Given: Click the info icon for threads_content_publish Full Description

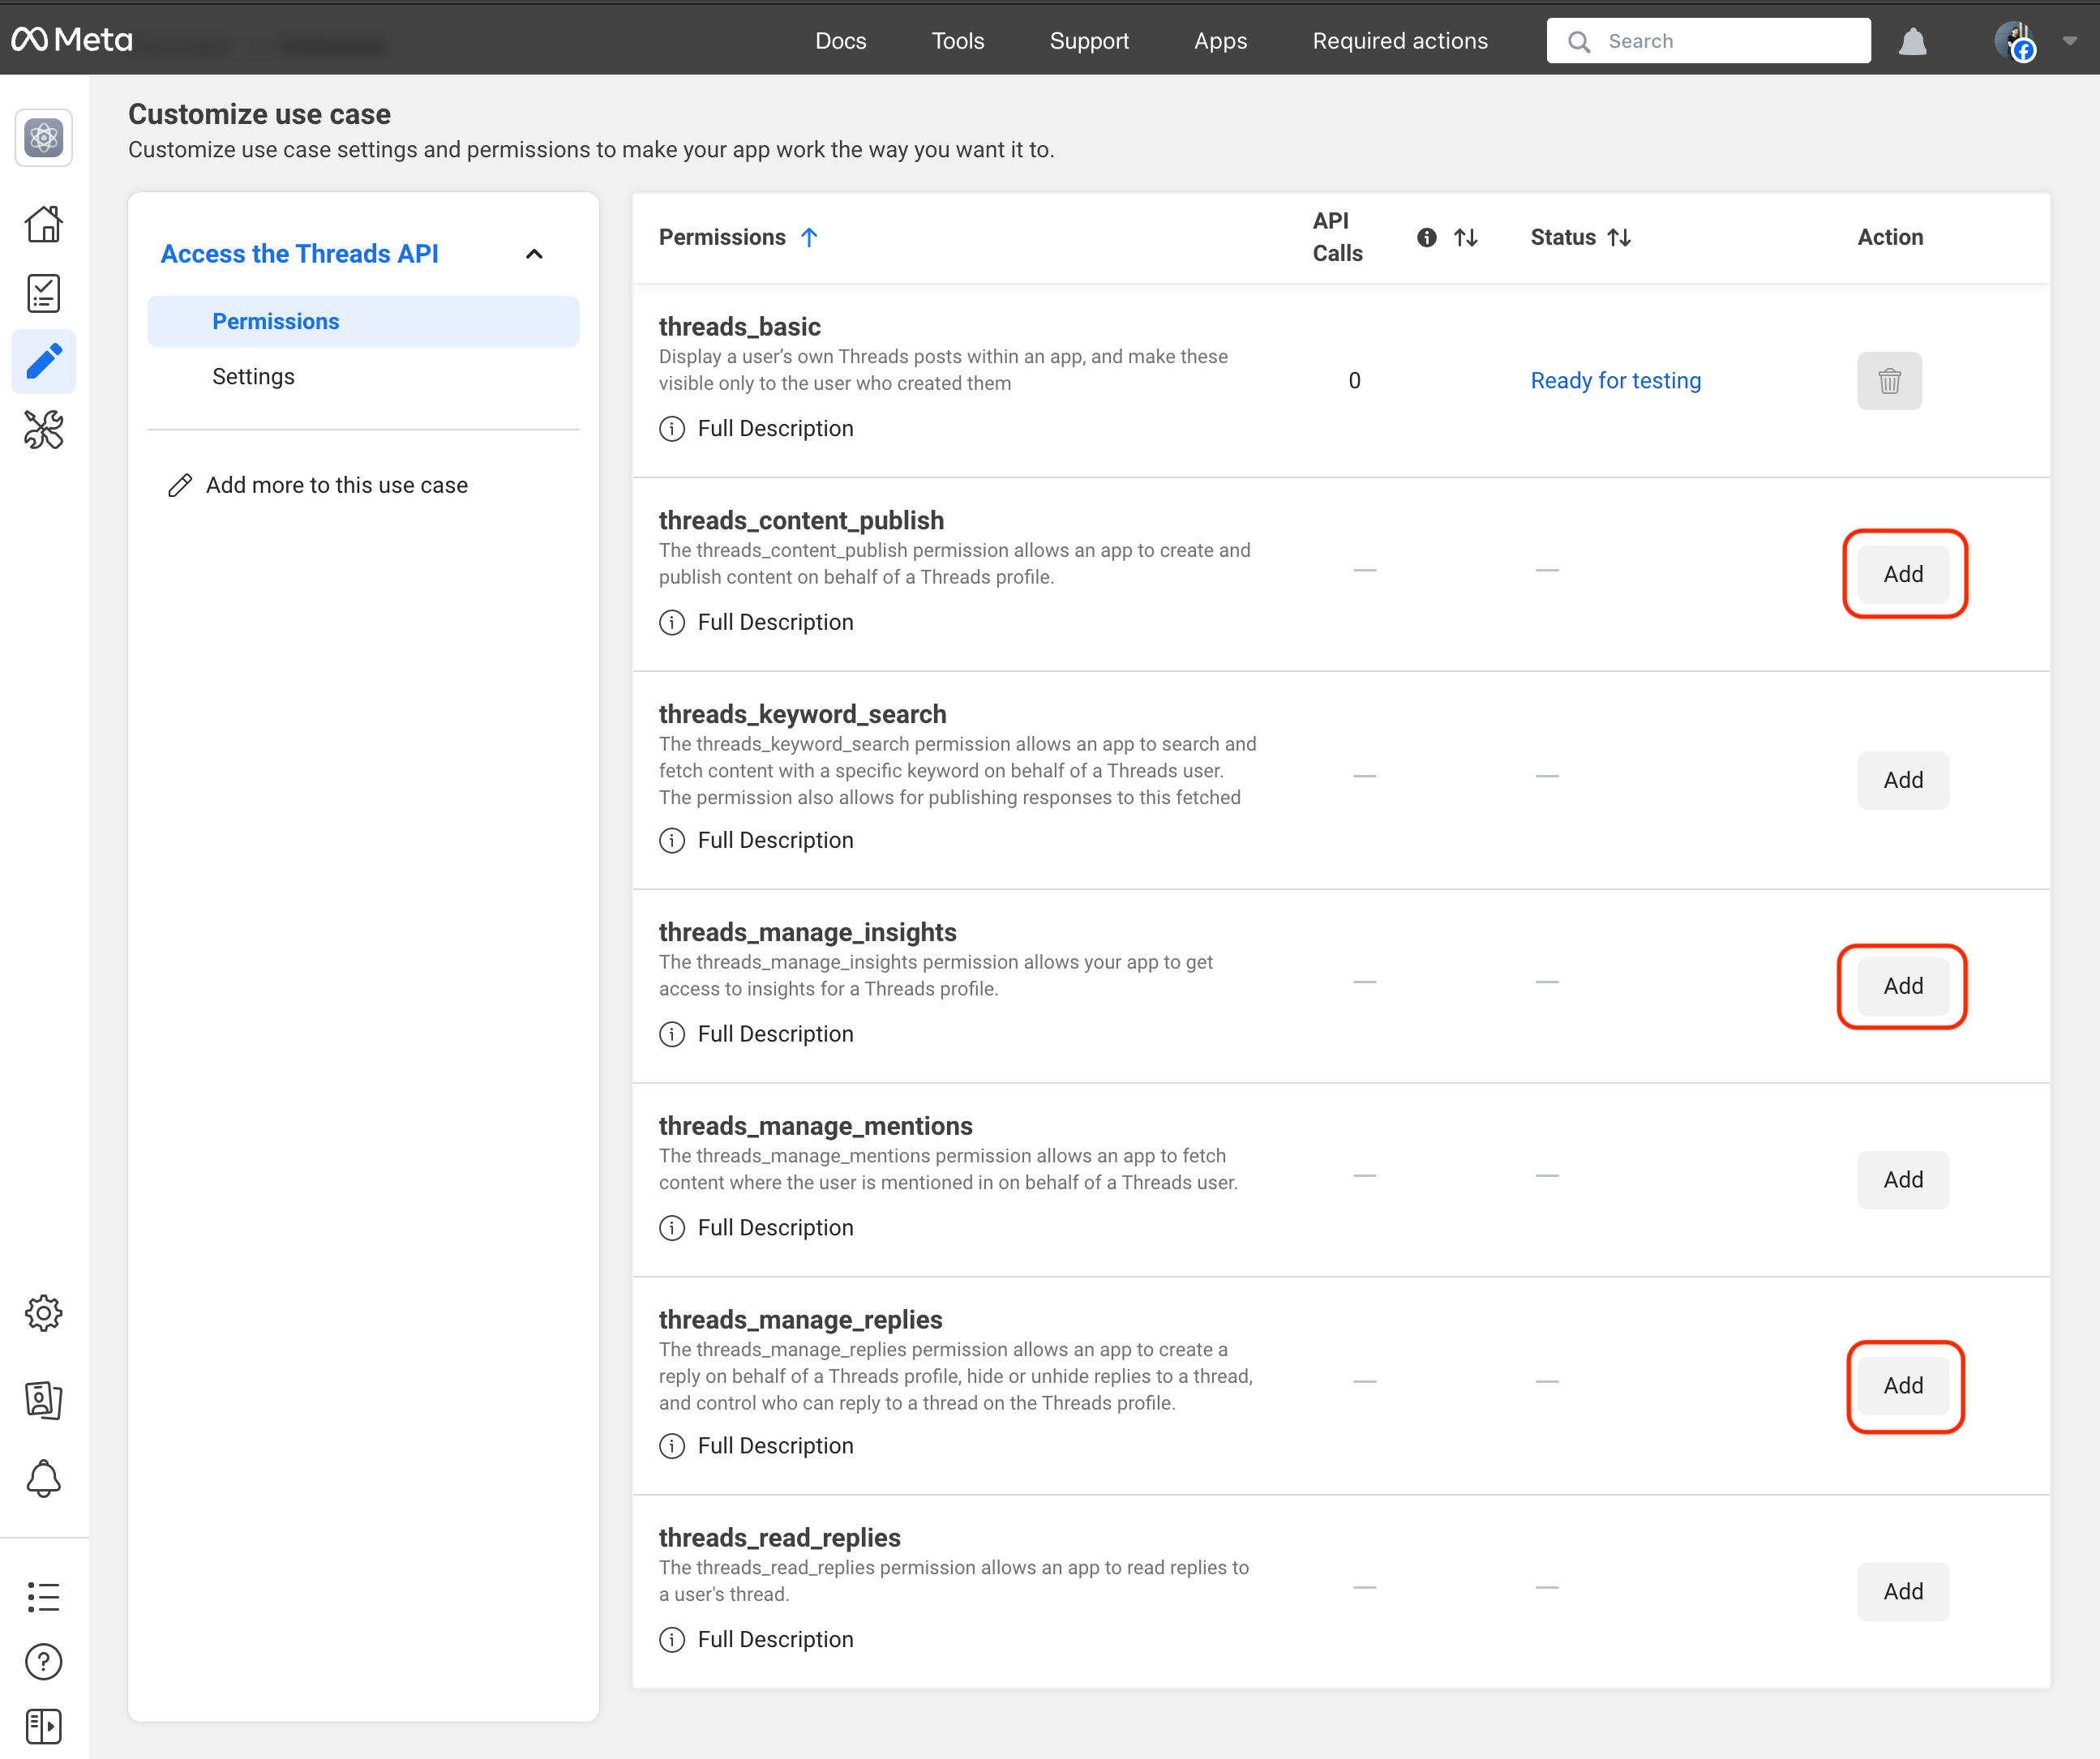Looking at the screenshot, I should point(672,623).
